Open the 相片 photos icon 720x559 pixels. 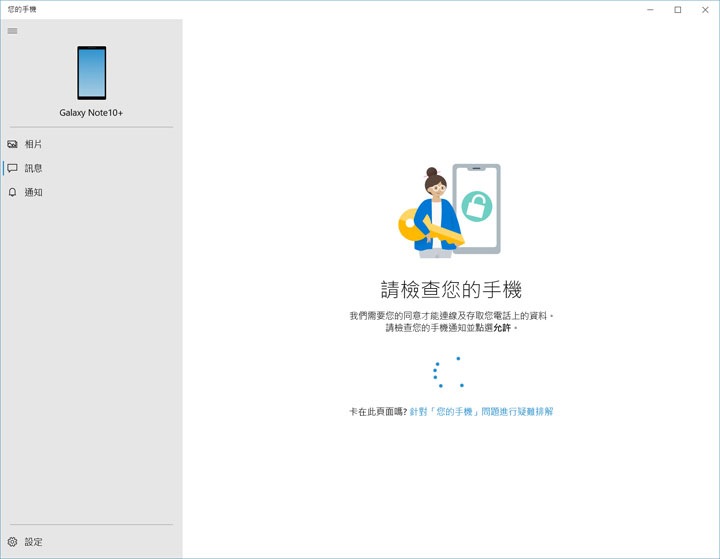tap(12, 144)
